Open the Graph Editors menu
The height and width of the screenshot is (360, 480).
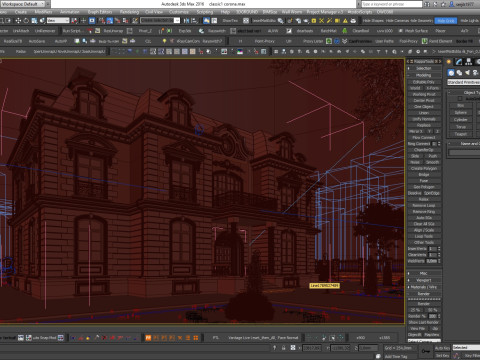(100, 12)
